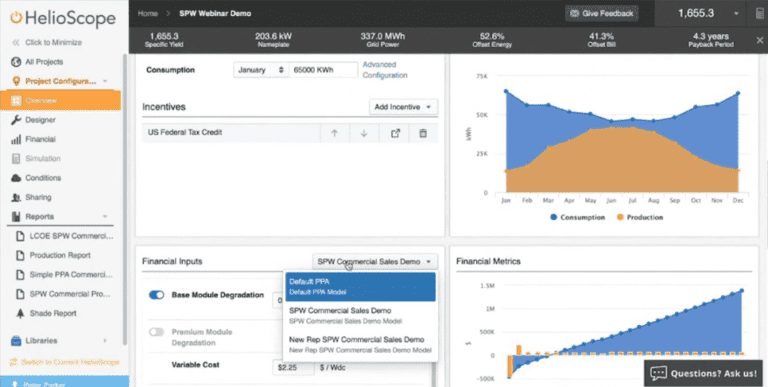The width and height of the screenshot is (768, 387).
Task: Toggle Production series in chart legend
Action: [x=640, y=218]
